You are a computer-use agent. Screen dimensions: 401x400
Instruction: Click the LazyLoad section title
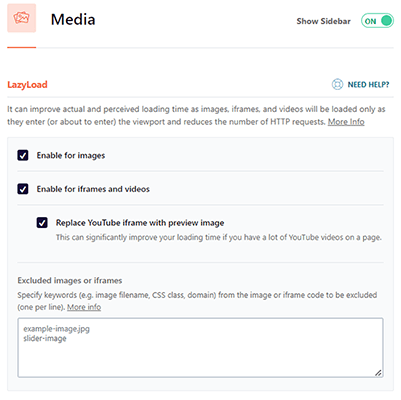coord(27,85)
